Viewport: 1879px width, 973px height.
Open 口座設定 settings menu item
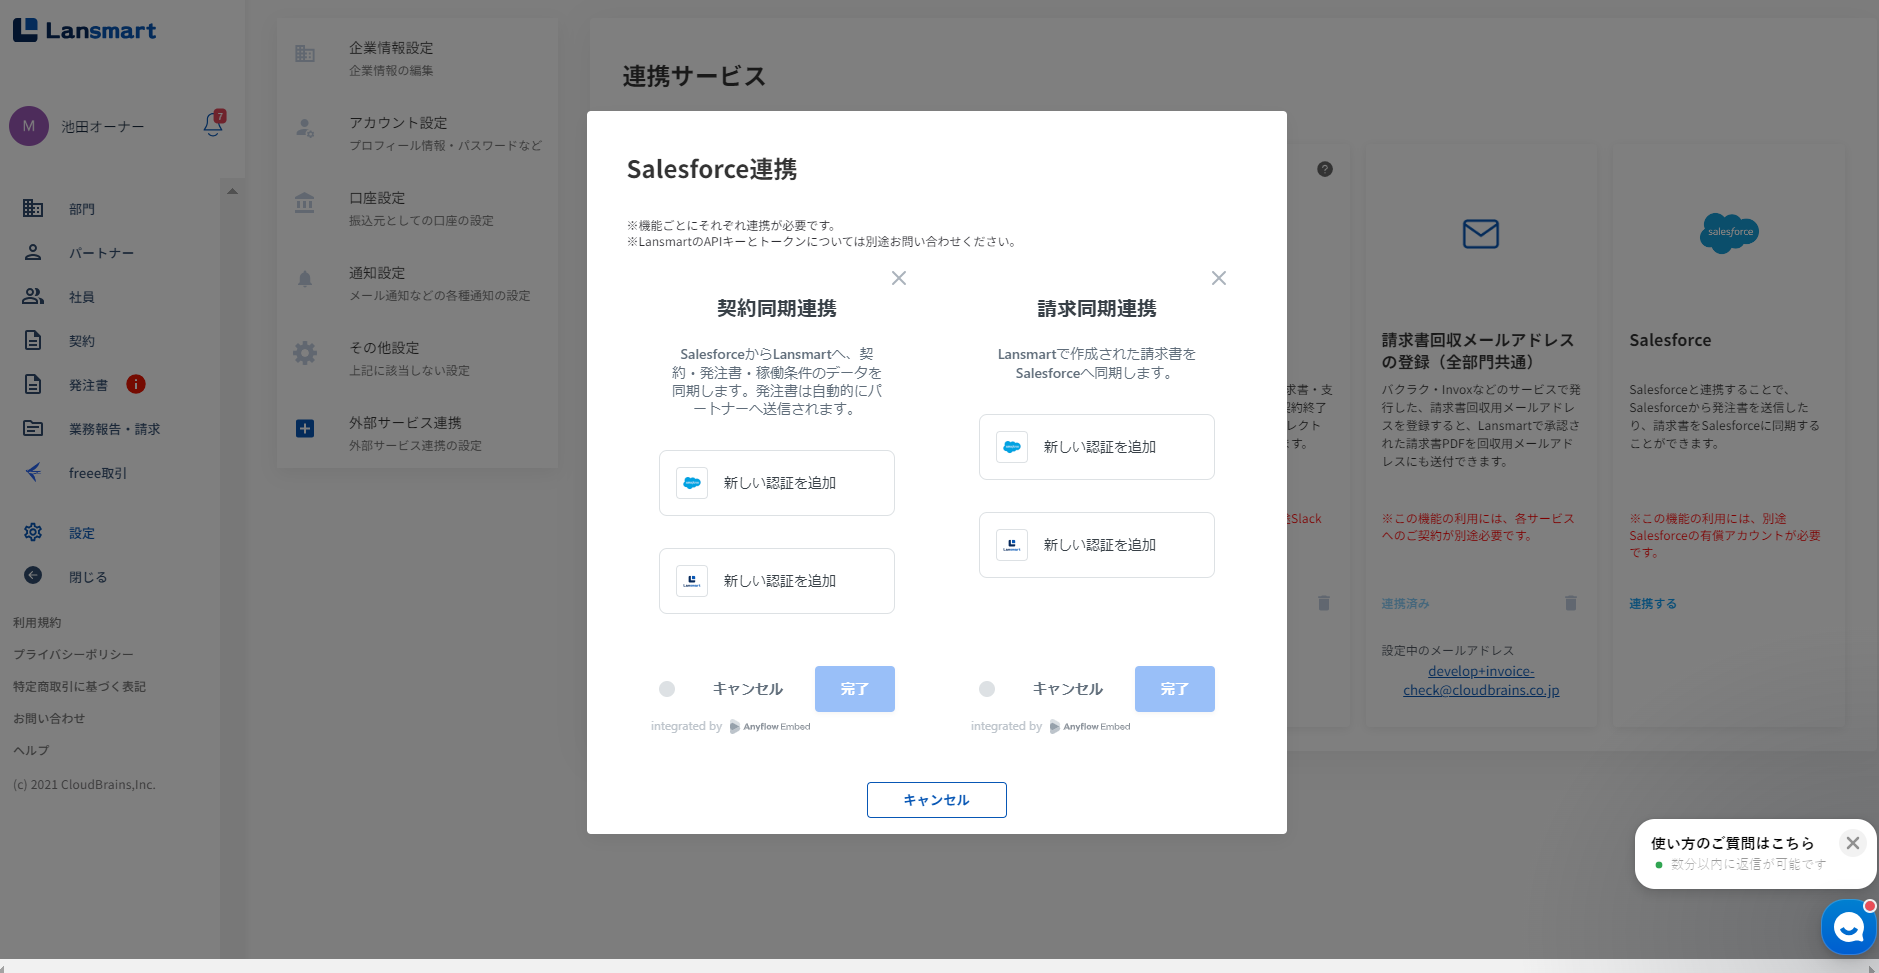coord(418,208)
